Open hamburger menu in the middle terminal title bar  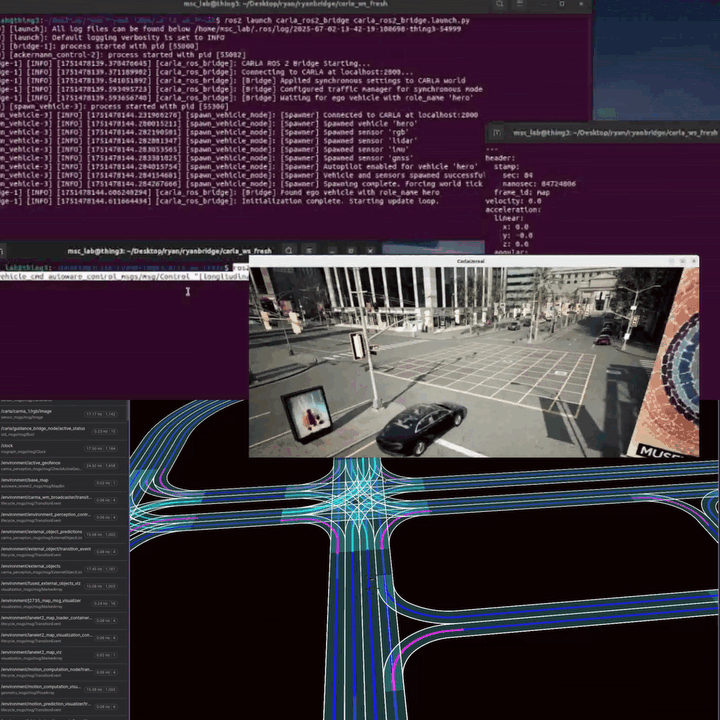point(309,251)
